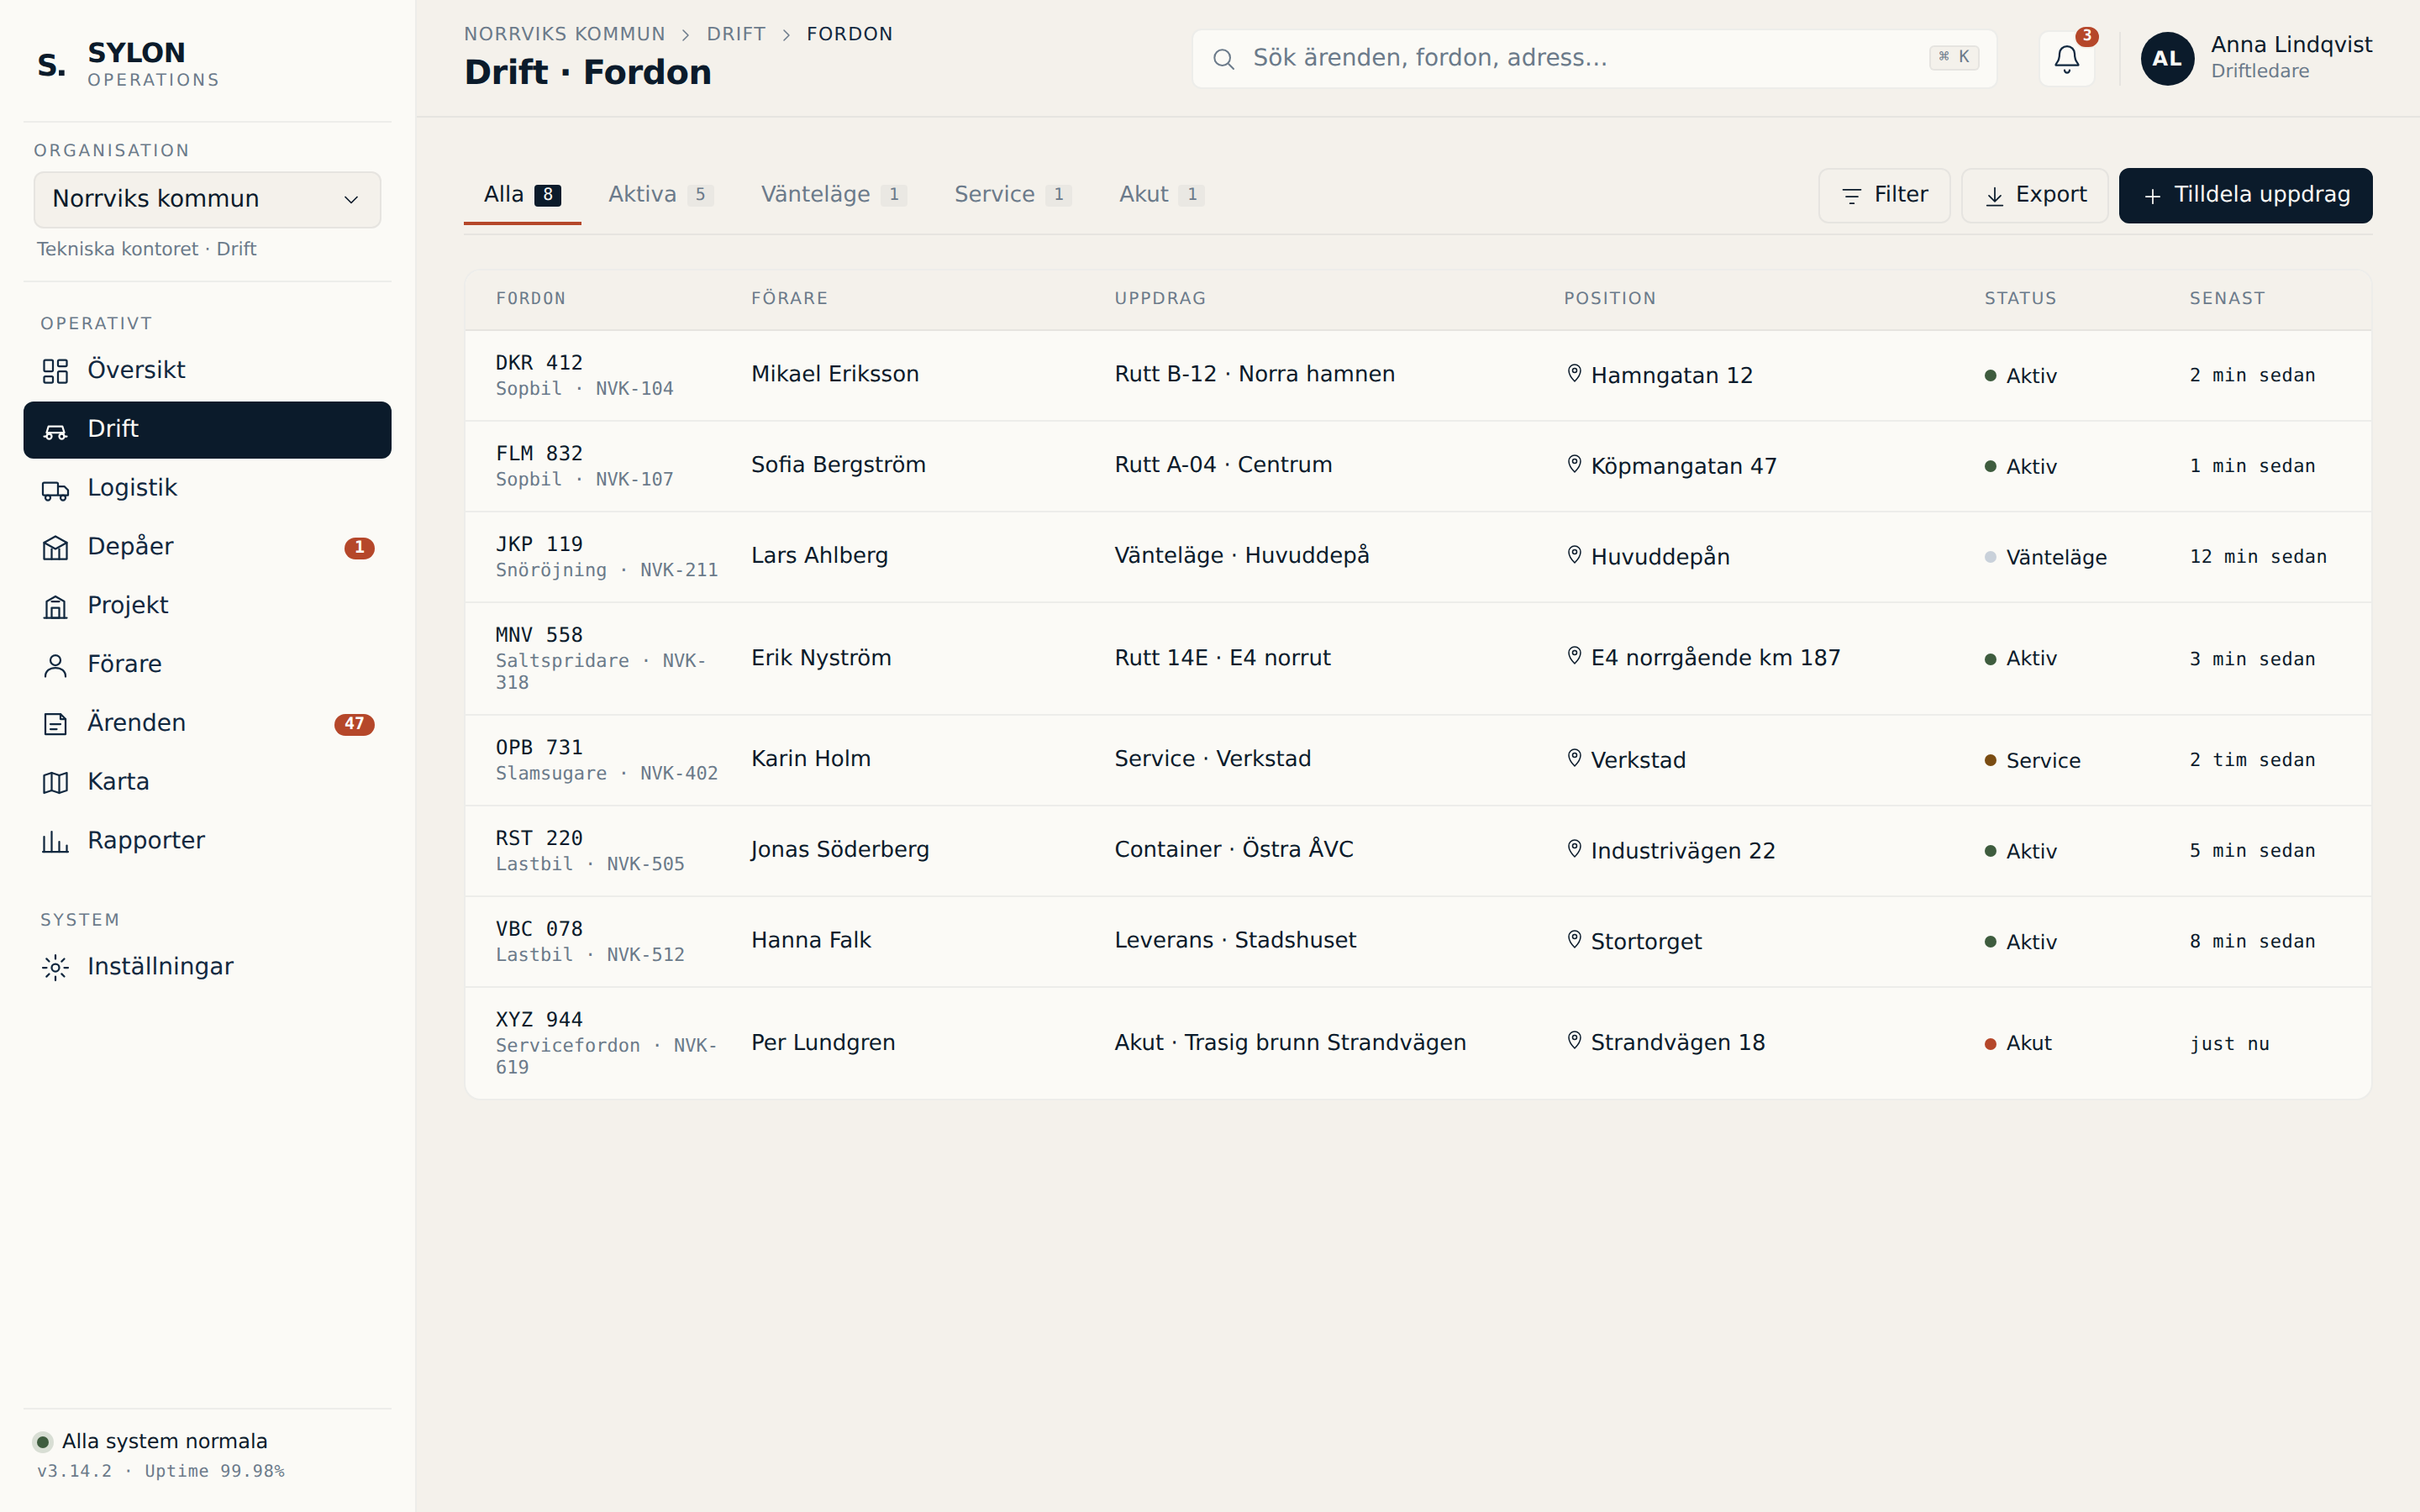Click the AL user avatar
This screenshot has width=2420, height=1512.
[x=2167, y=59]
